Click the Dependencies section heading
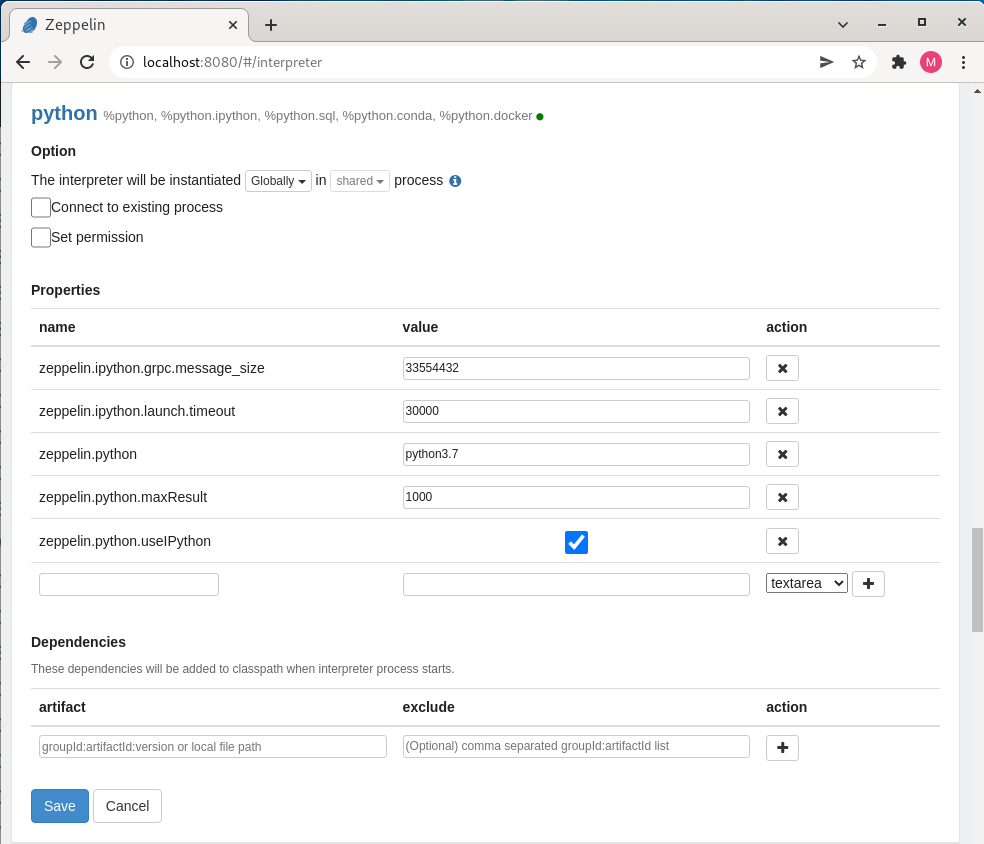984x844 pixels. pos(78,642)
